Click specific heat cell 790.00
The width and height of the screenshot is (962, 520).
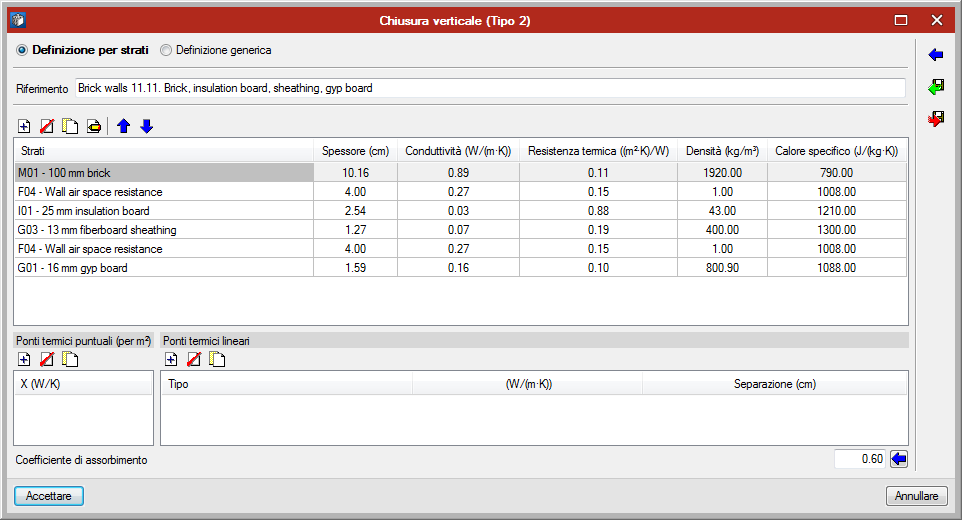tap(836, 173)
